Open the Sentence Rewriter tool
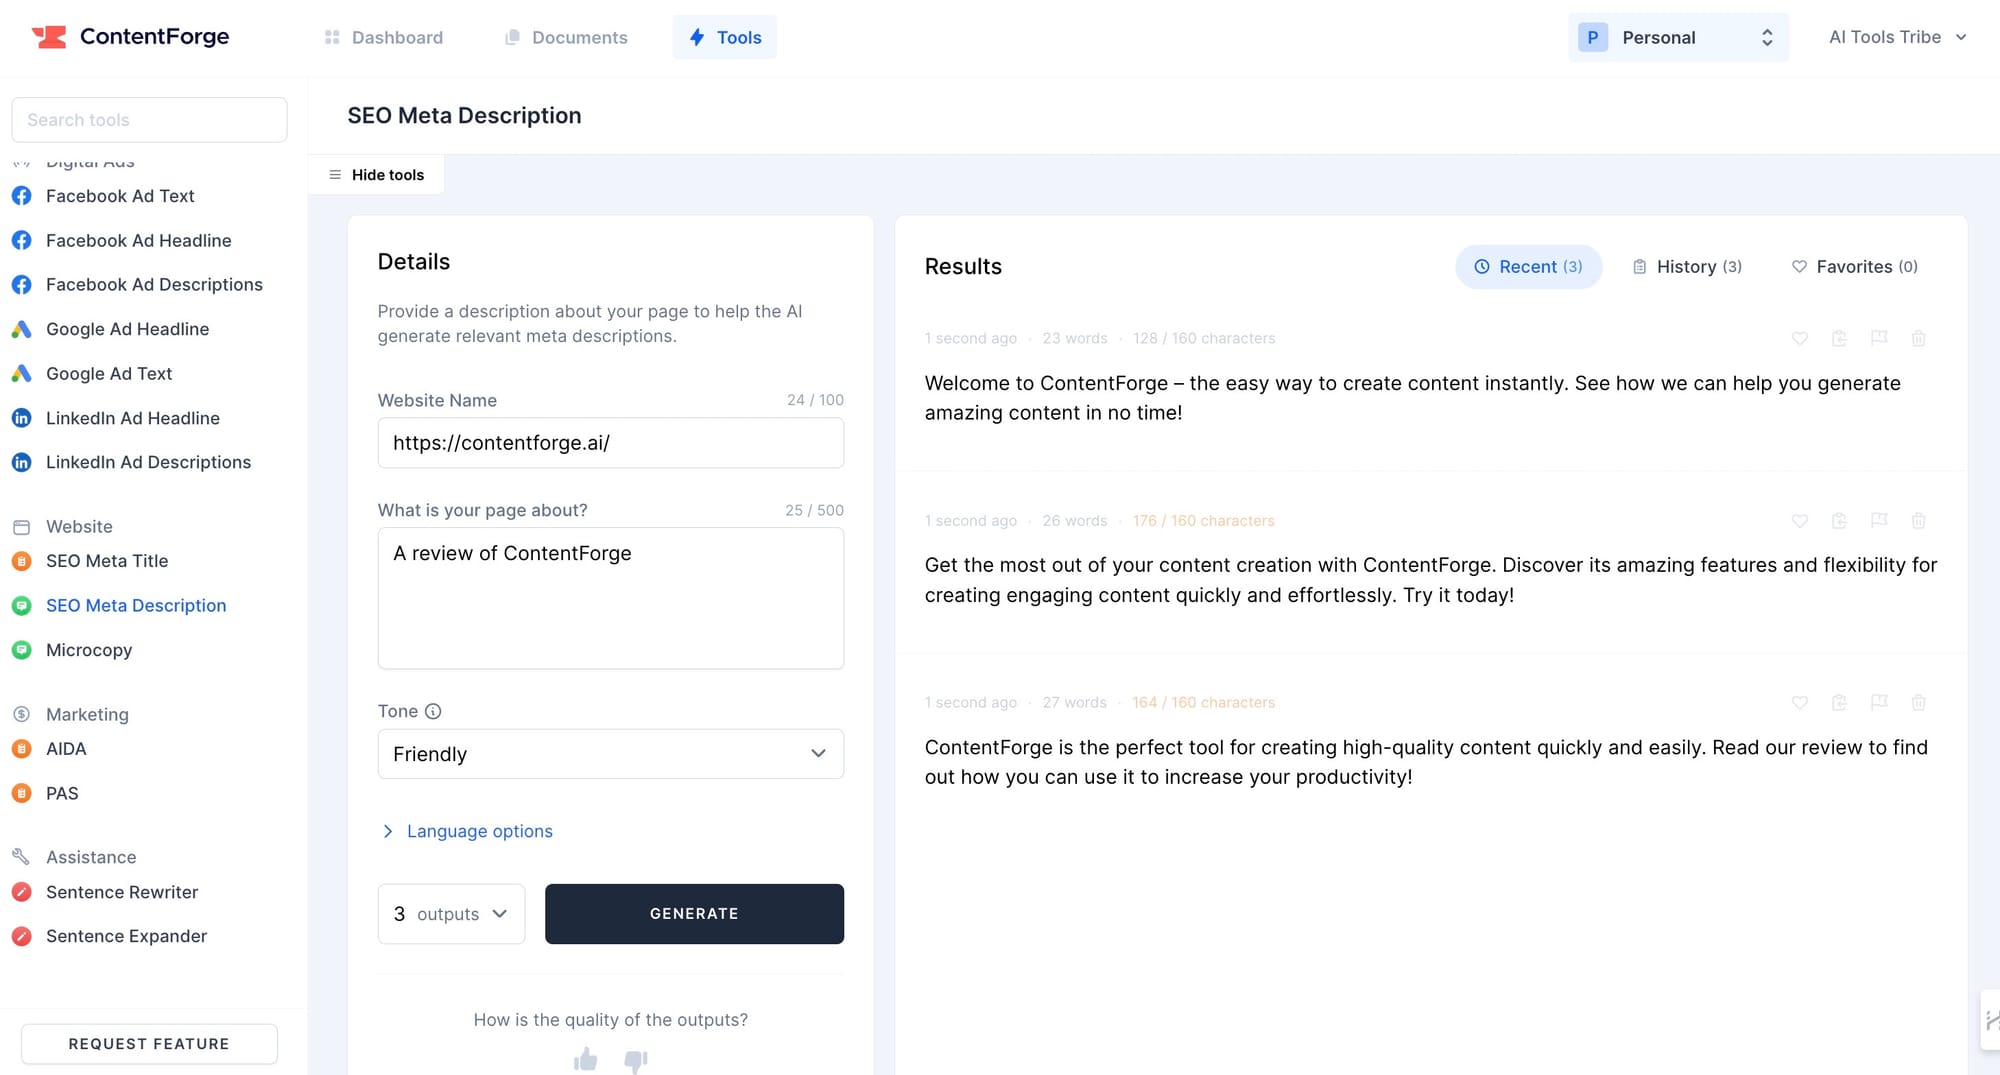 click(121, 892)
